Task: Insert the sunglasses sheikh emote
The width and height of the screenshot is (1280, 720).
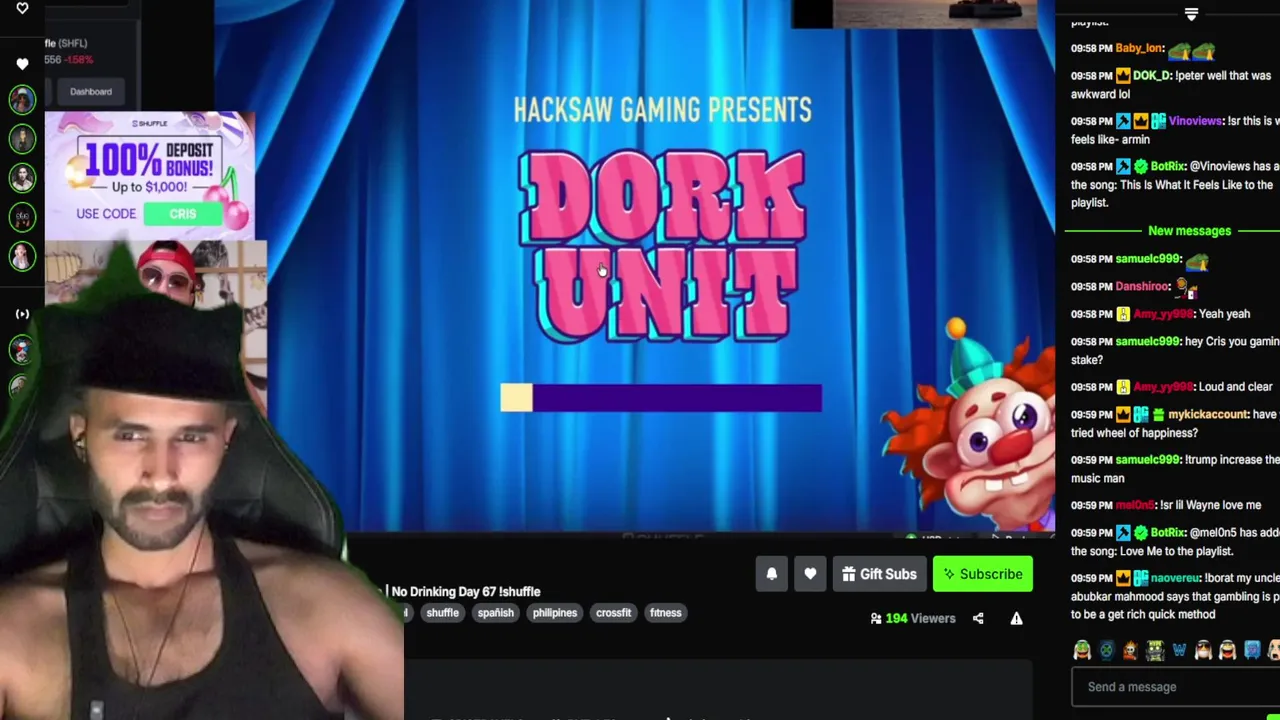Action: point(1203,651)
